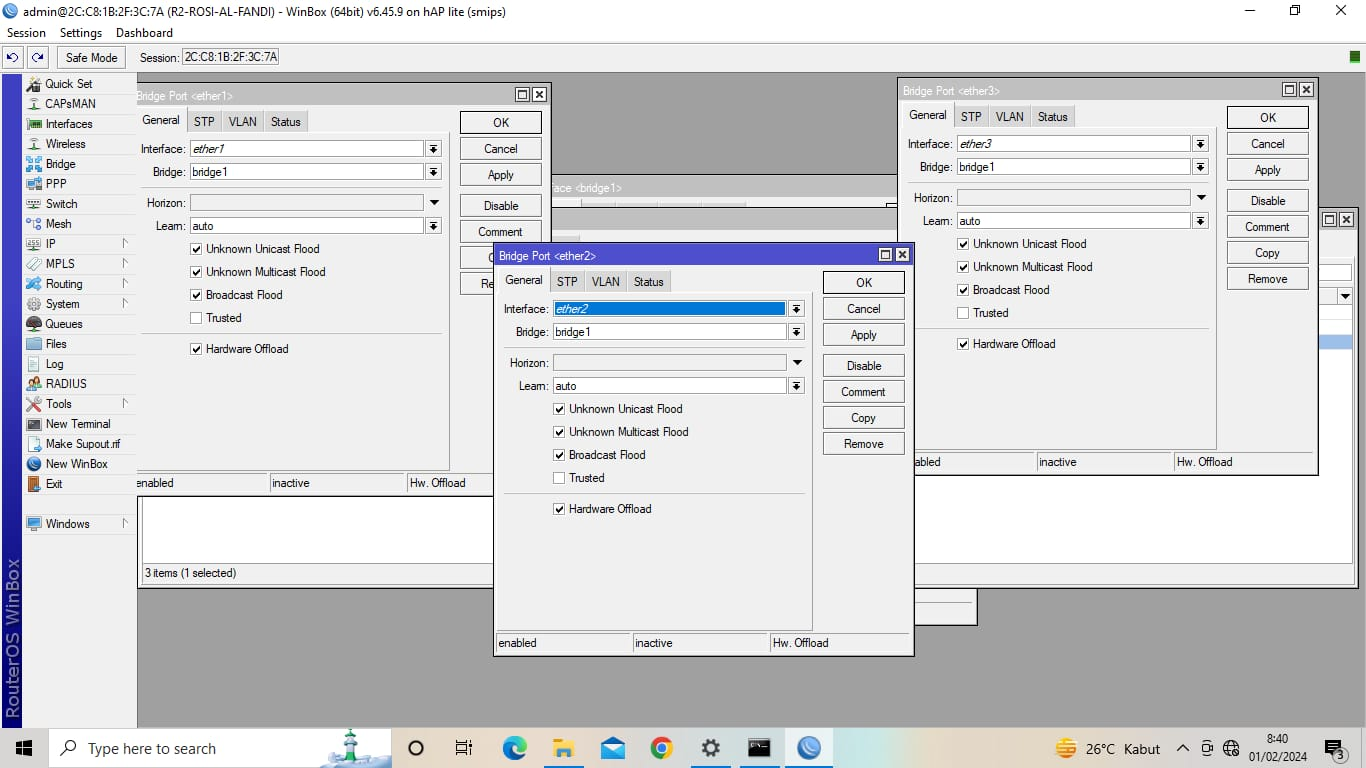The width and height of the screenshot is (1366, 768).
Task: Open Session menu
Action: pyautogui.click(x=26, y=33)
